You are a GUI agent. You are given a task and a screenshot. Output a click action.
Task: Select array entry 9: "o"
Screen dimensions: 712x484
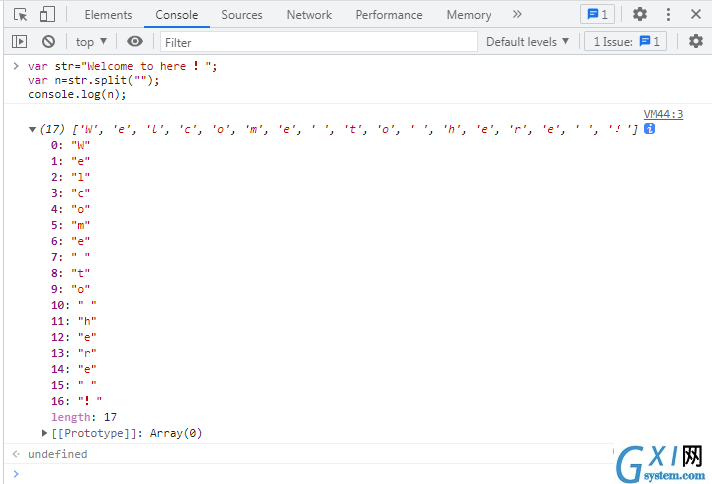click(70, 289)
